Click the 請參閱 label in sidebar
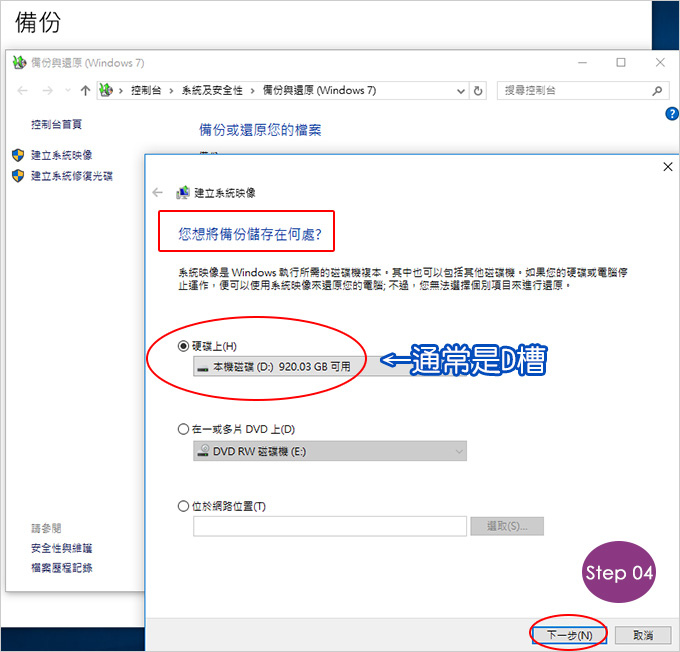This screenshot has height=652, width=680. pos(46,528)
